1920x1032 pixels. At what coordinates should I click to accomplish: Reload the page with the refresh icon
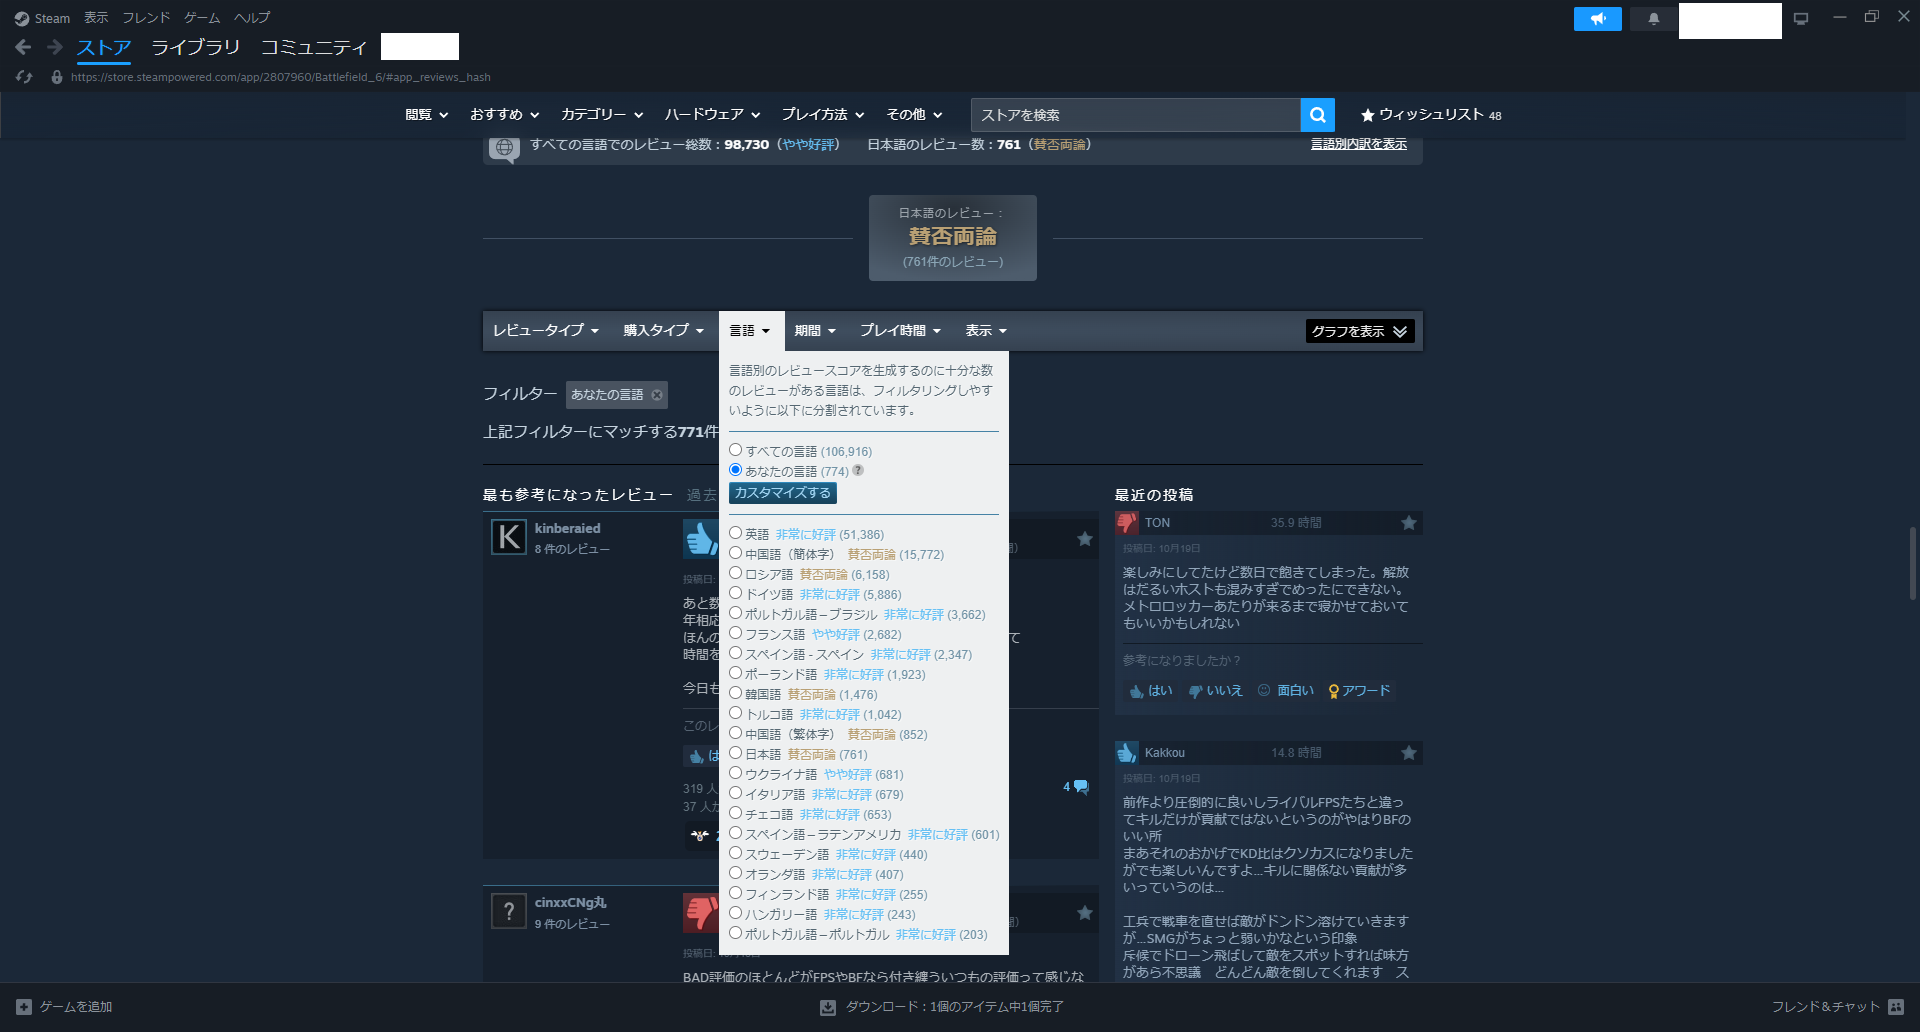click(25, 77)
